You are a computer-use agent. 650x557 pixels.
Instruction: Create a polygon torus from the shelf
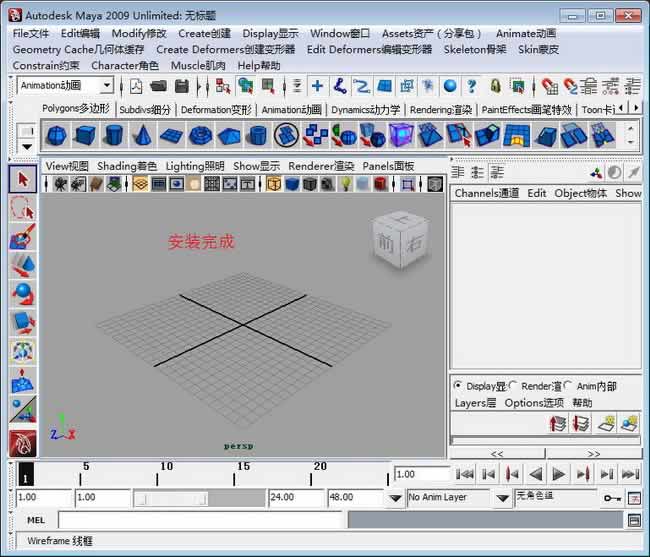[200, 135]
